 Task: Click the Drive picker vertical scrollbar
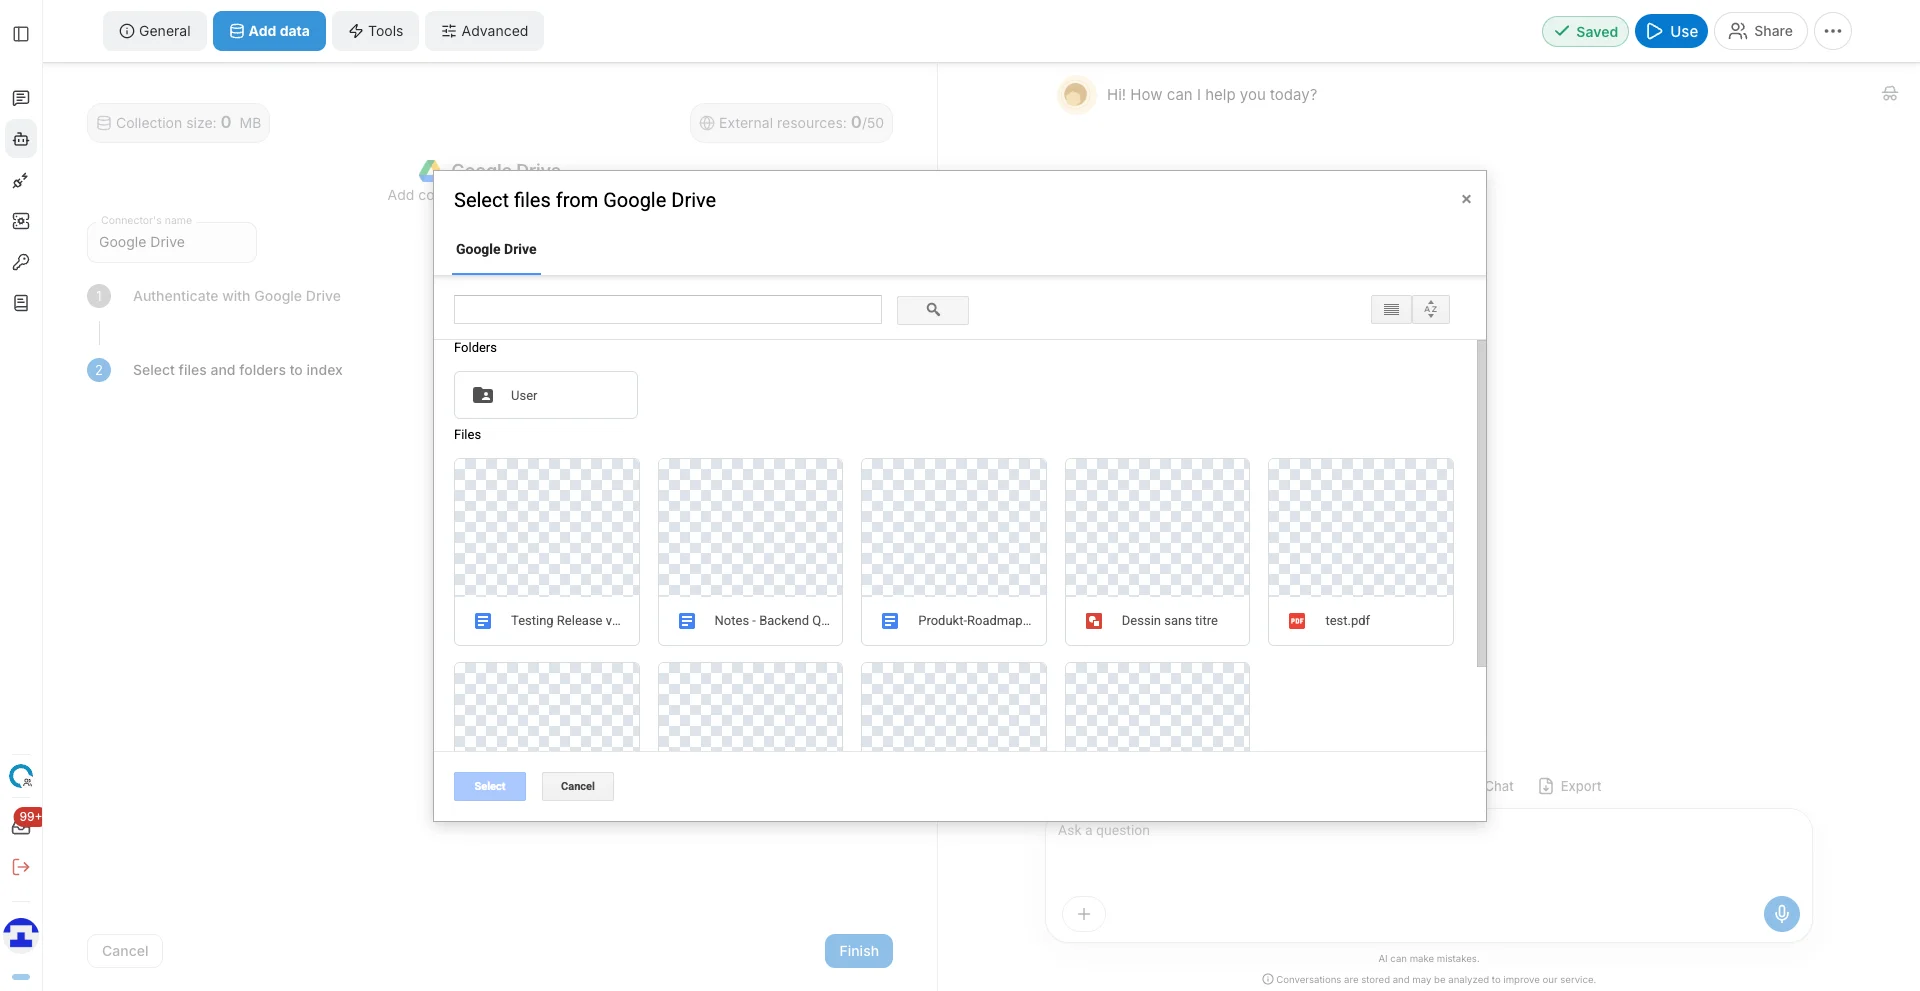click(1481, 504)
